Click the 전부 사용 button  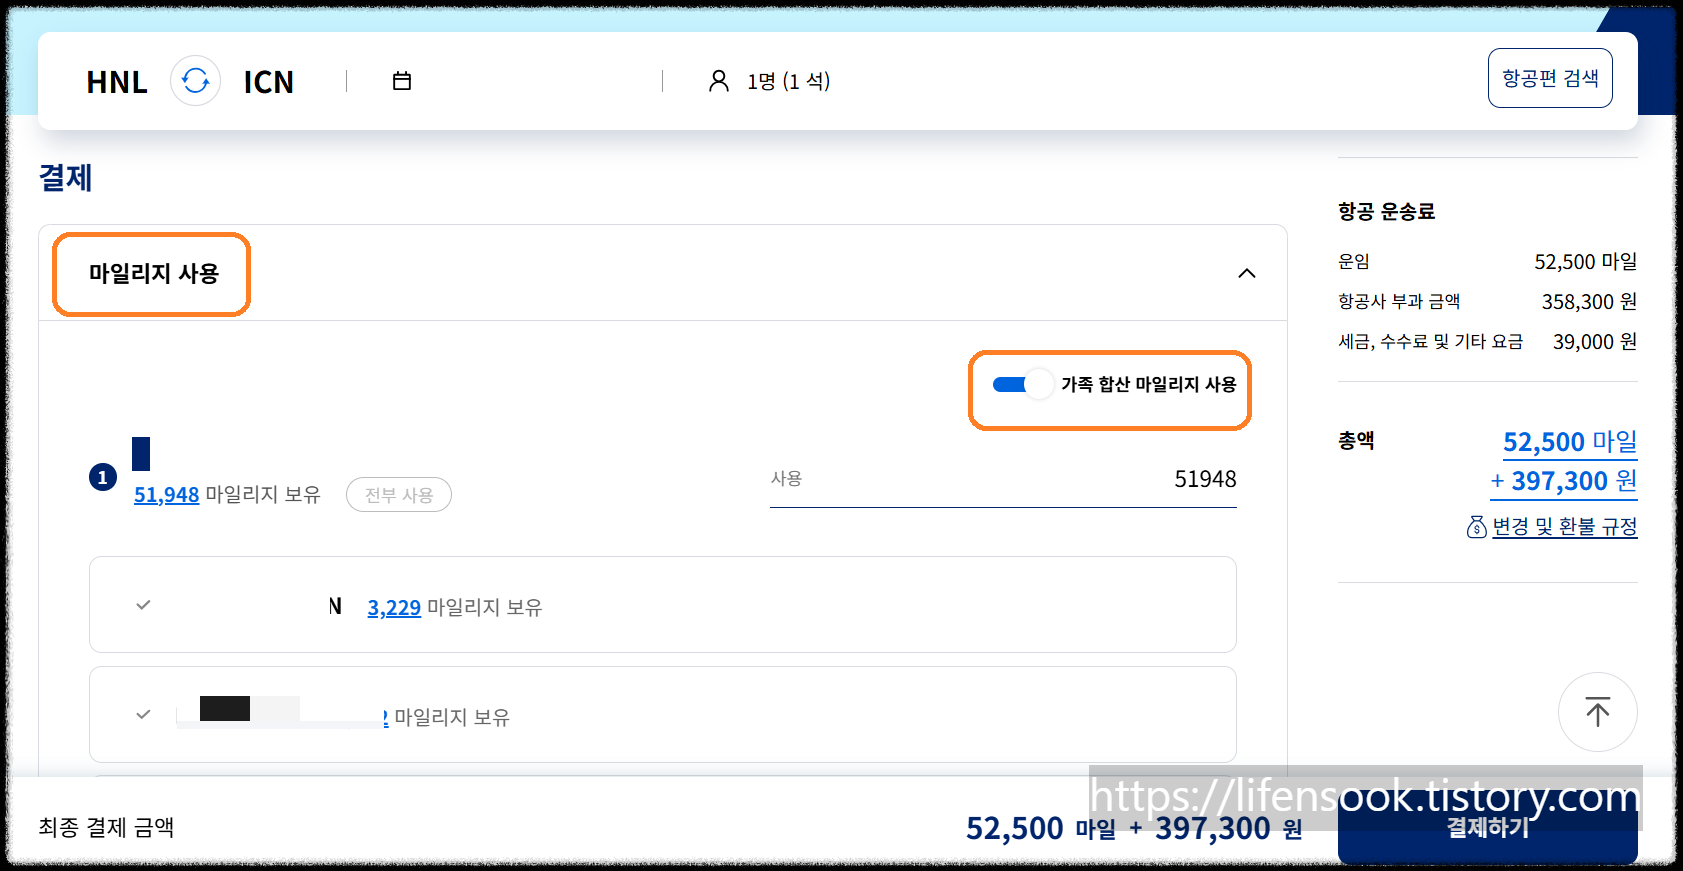coord(398,495)
